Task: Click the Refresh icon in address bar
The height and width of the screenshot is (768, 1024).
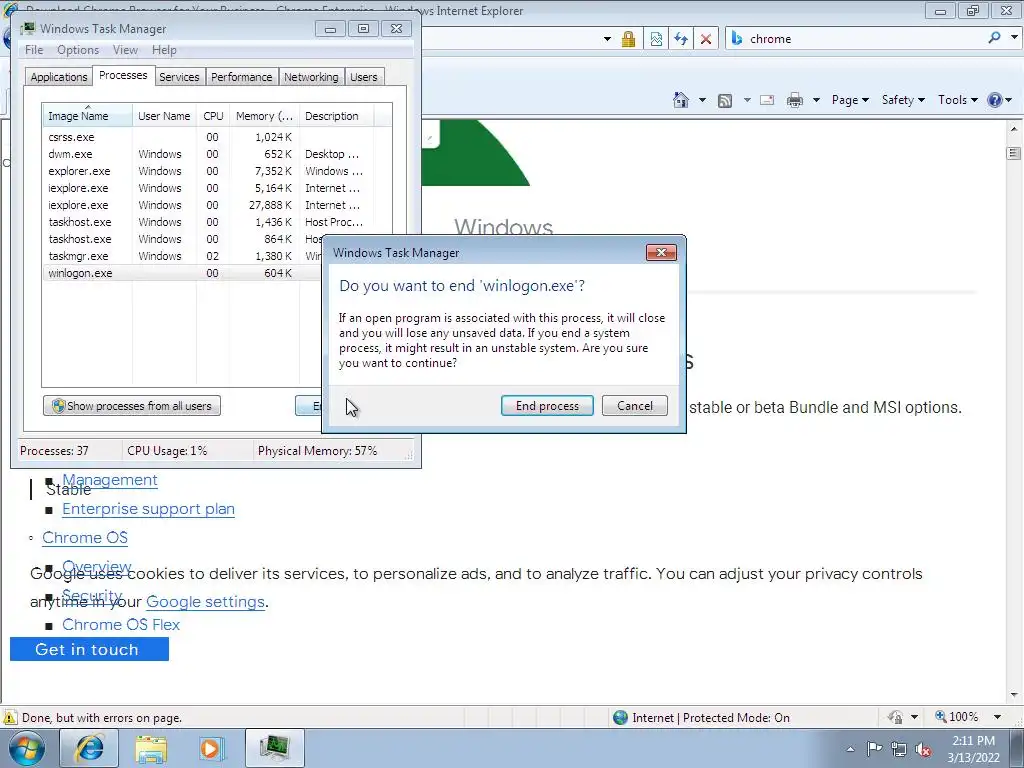Action: click(x=681, y=39)
